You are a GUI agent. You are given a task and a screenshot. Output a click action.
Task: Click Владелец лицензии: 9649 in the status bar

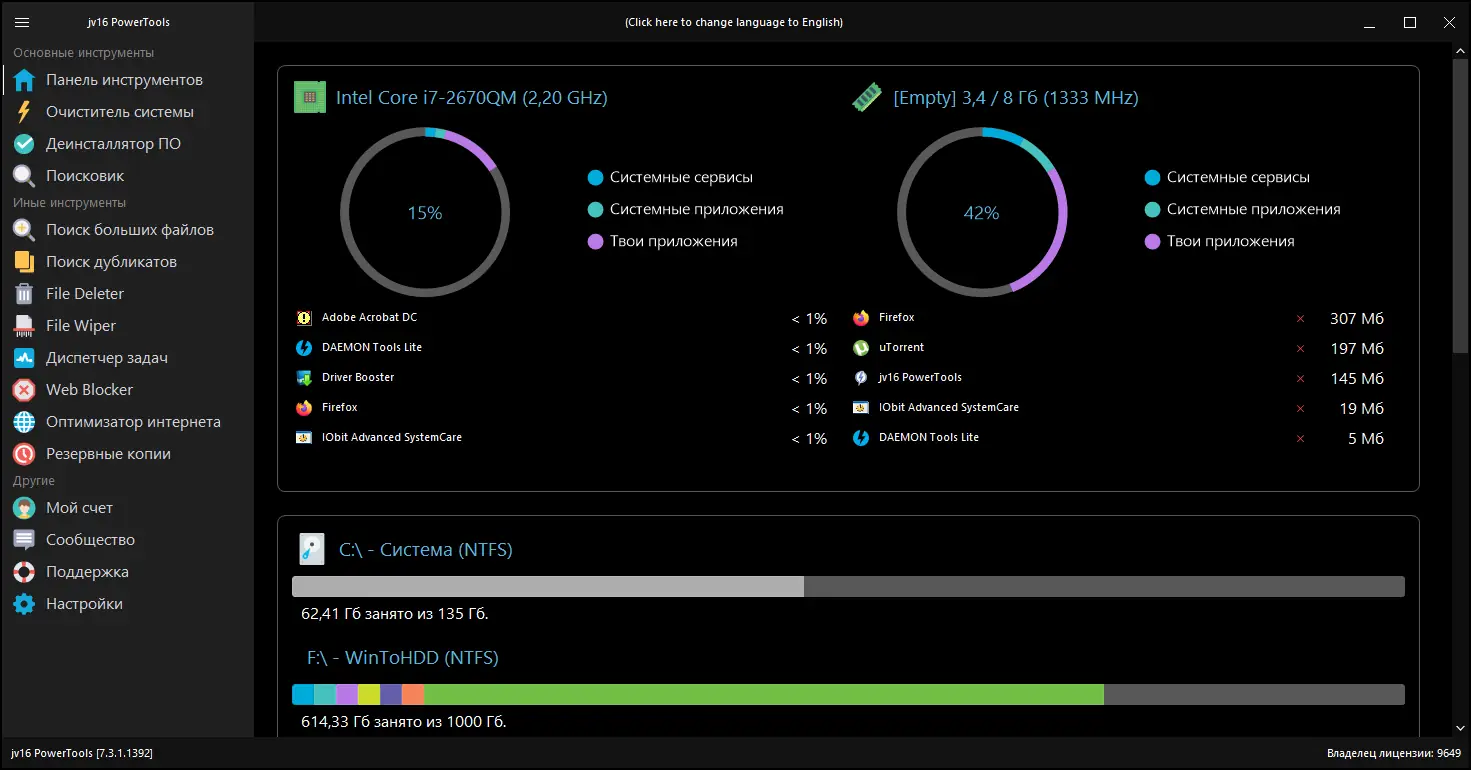tap(1394, 753)
